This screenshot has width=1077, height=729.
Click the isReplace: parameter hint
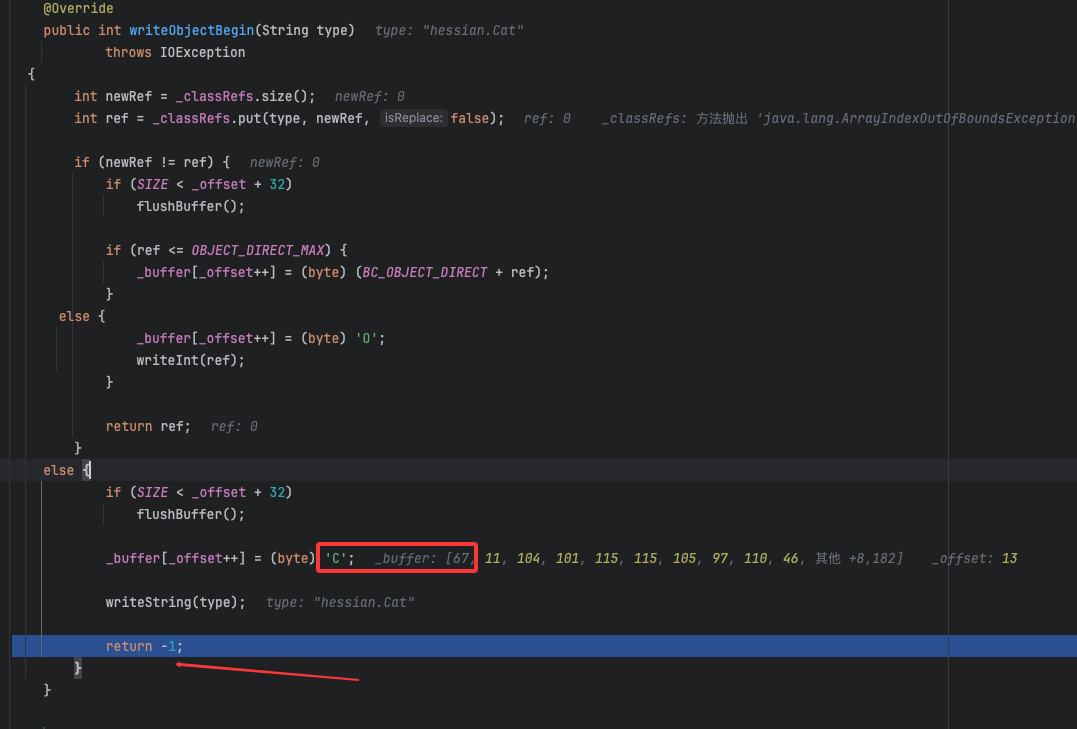click(x=413, y=118)
